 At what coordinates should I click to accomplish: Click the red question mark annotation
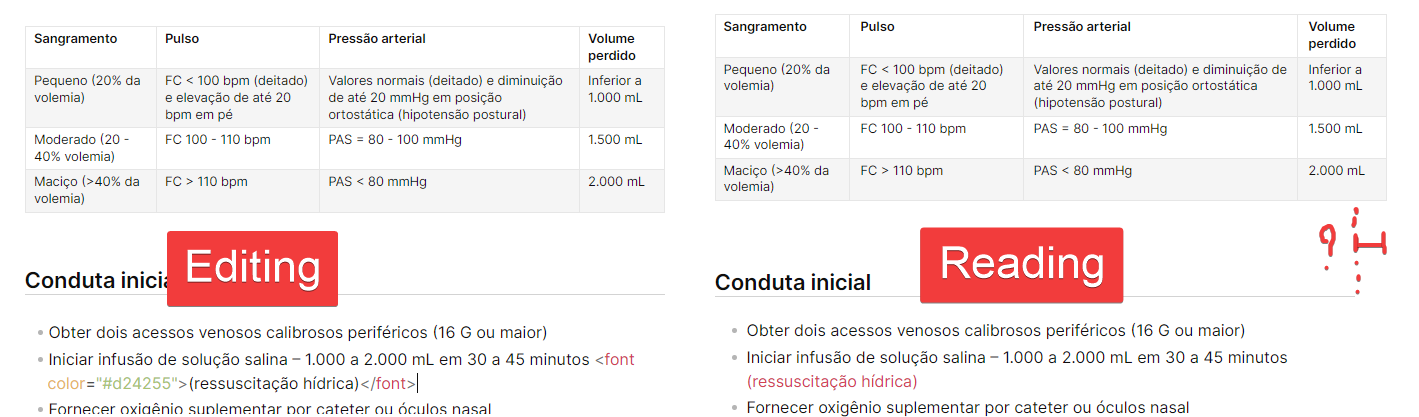(x=1328, y=246)
